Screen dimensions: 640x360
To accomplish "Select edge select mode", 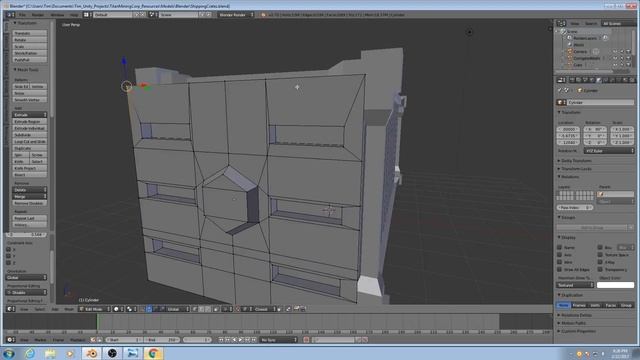I will 201,309.
